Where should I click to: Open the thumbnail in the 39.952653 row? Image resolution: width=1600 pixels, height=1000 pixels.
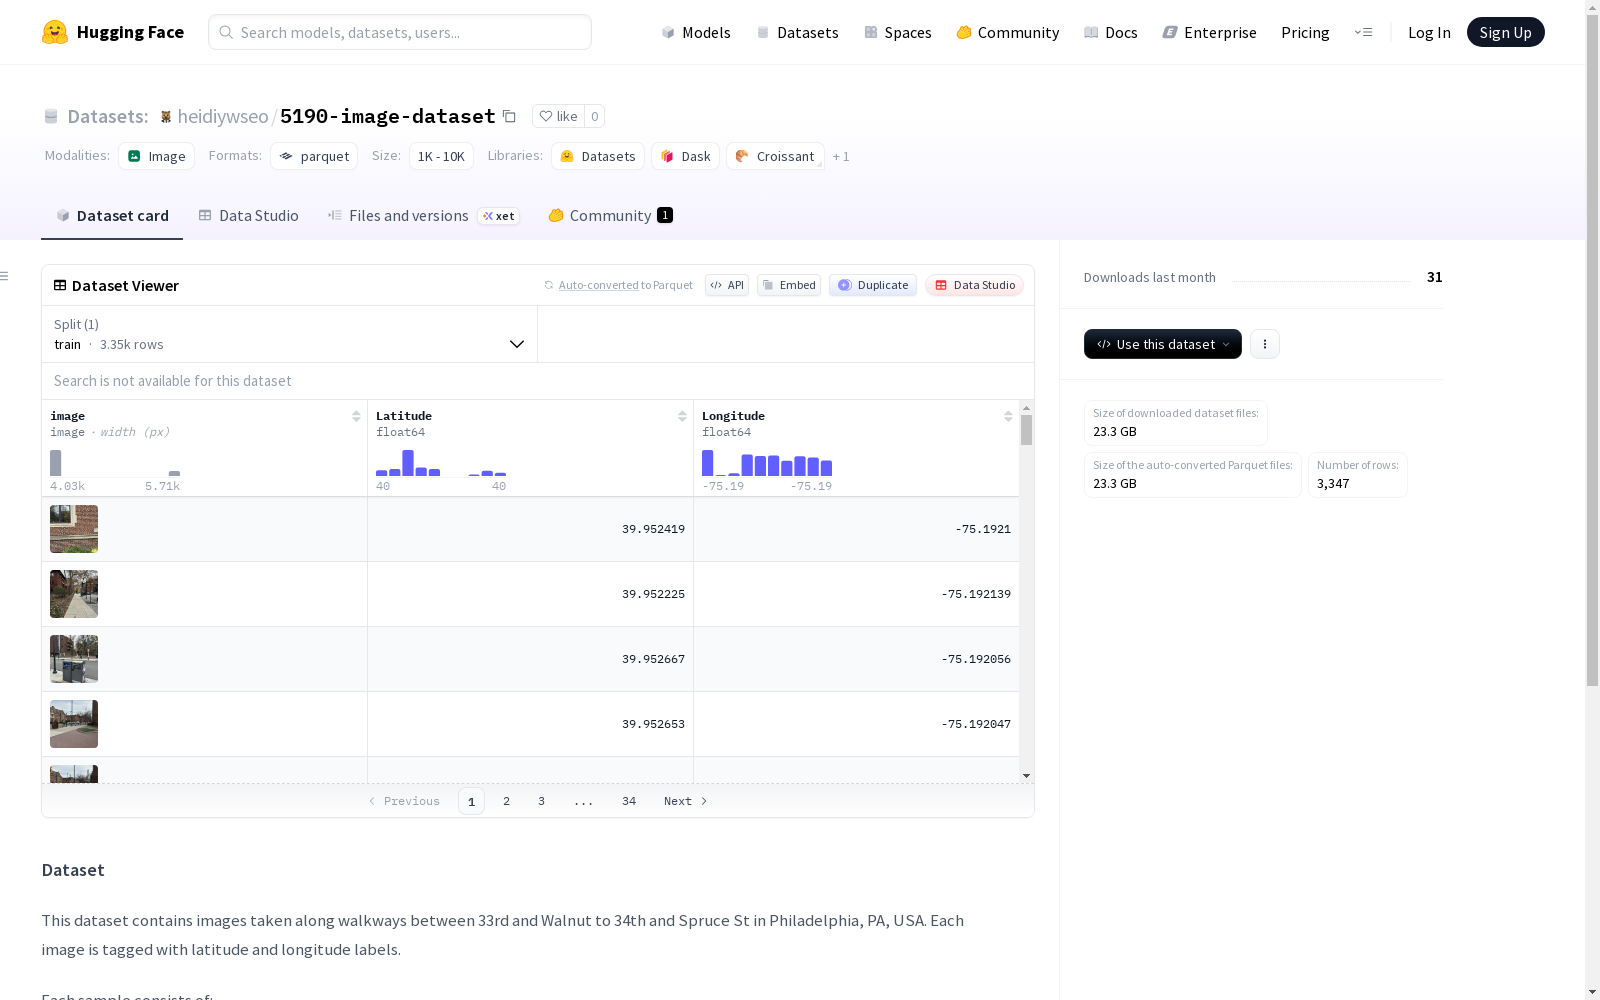coord(74,724)
